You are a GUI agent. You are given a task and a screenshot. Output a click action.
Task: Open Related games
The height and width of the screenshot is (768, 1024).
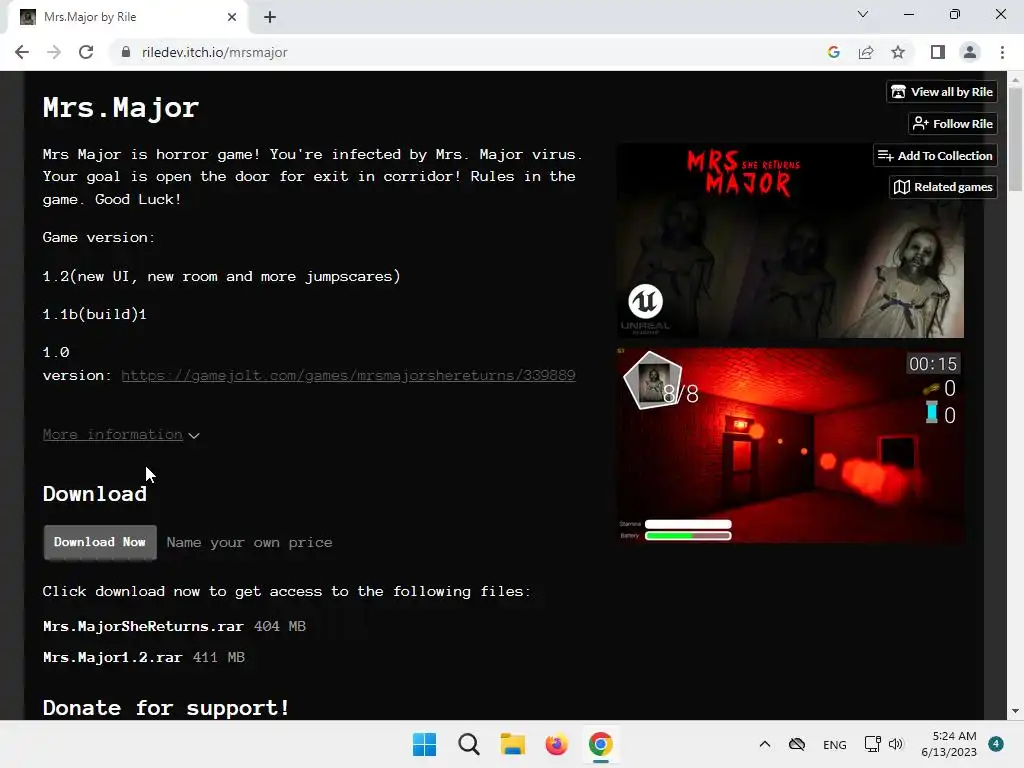coord(943,187)
